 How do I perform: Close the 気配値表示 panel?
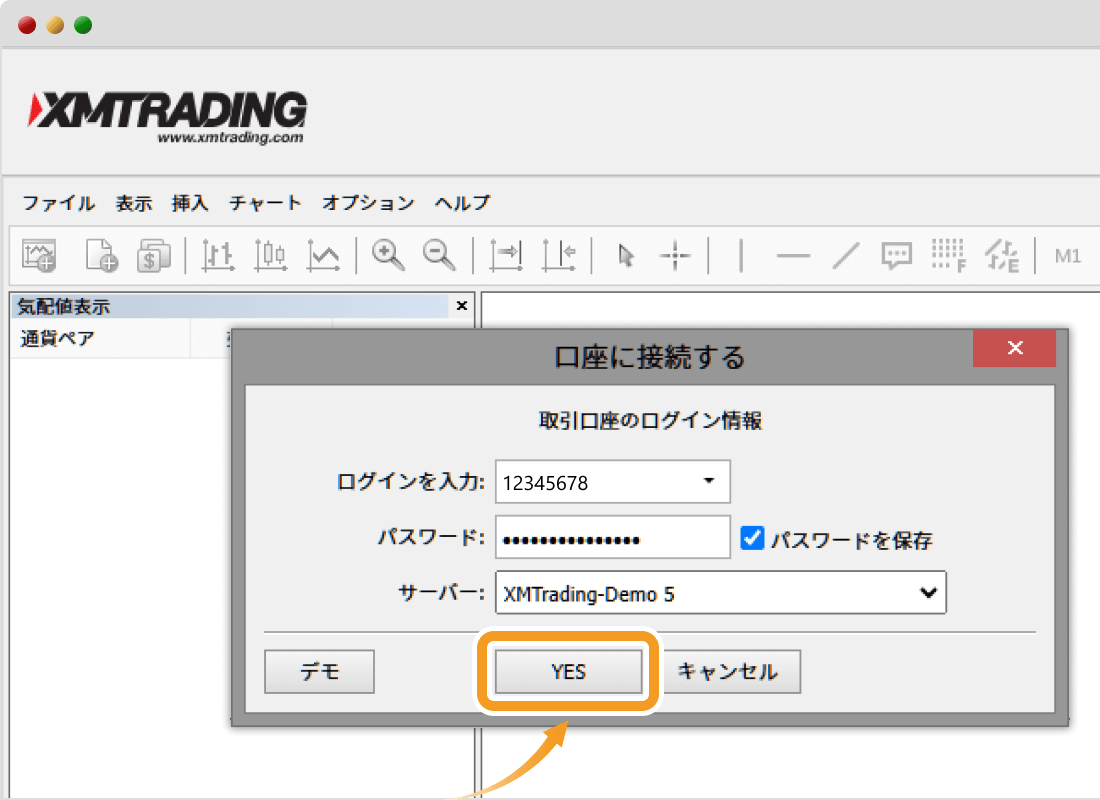point(462,305)
